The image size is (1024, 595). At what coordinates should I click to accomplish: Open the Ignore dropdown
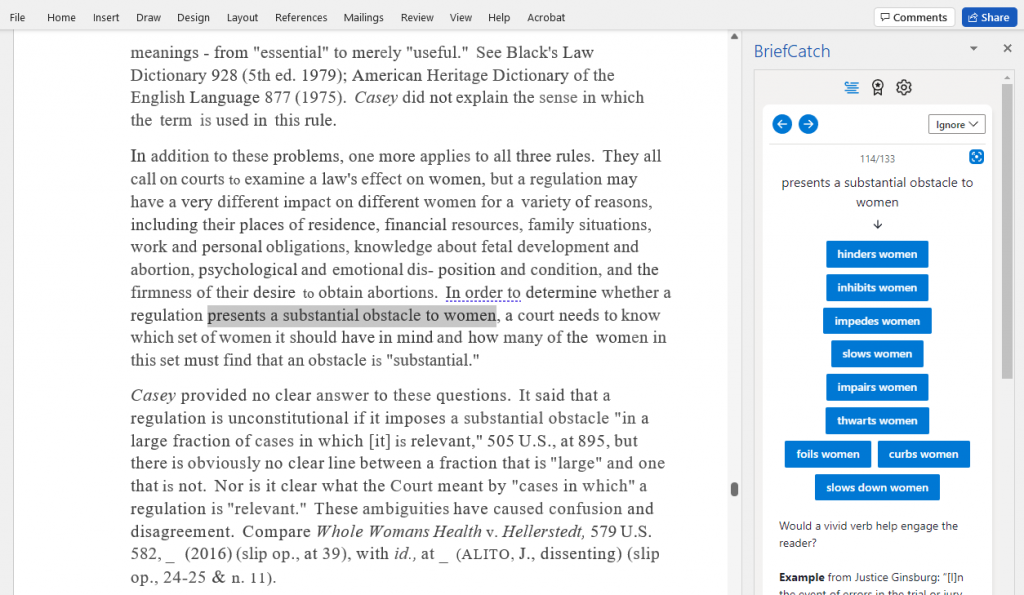957,124
